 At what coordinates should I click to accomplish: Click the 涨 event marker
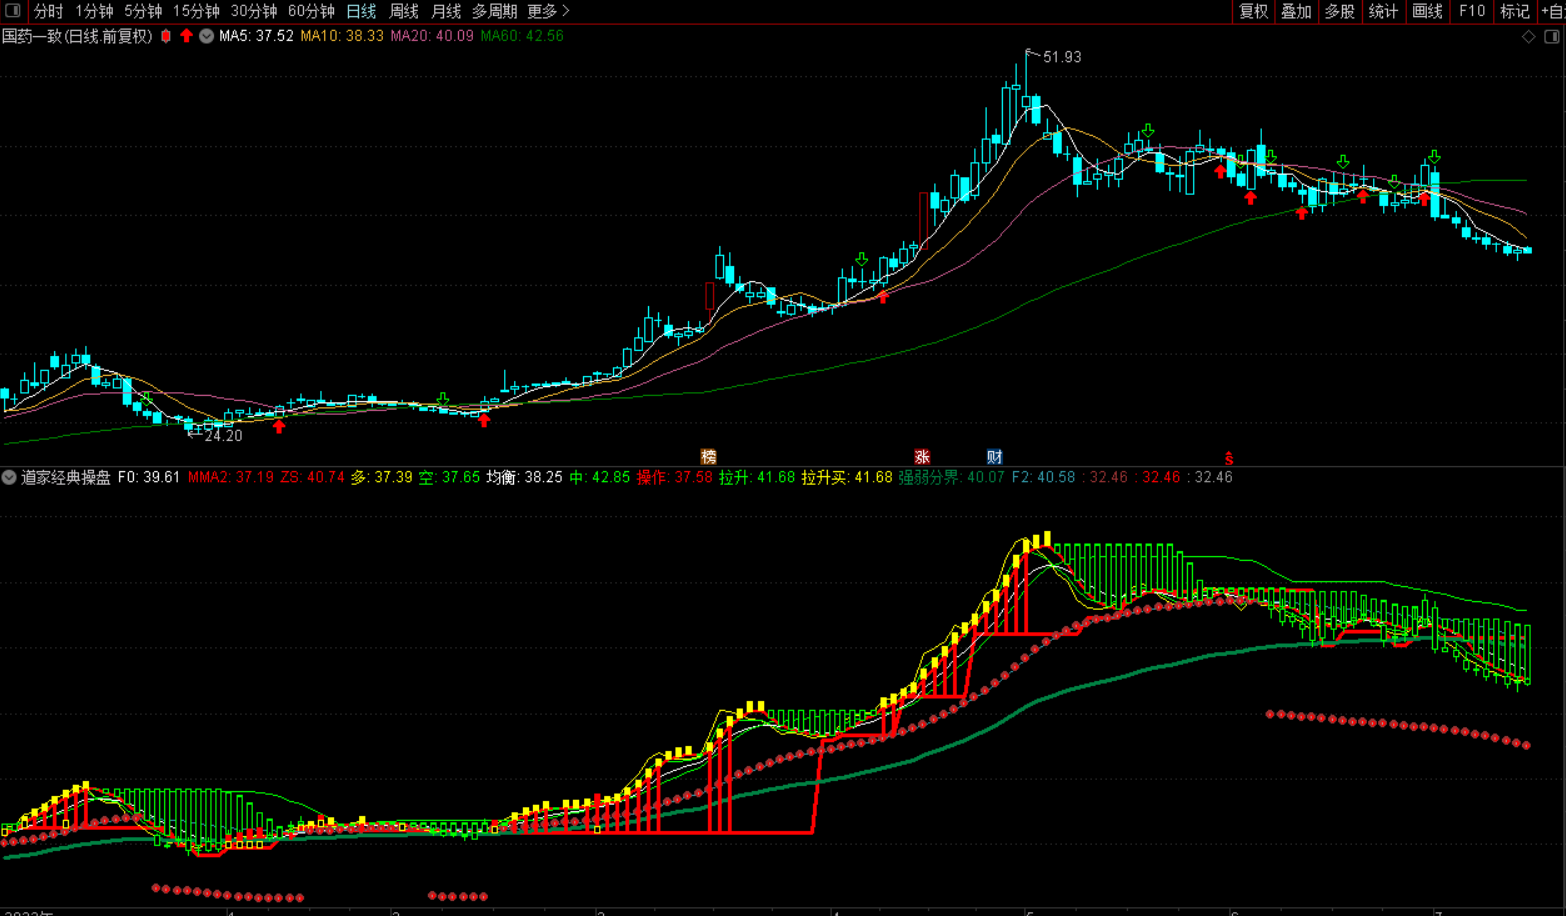922,457
